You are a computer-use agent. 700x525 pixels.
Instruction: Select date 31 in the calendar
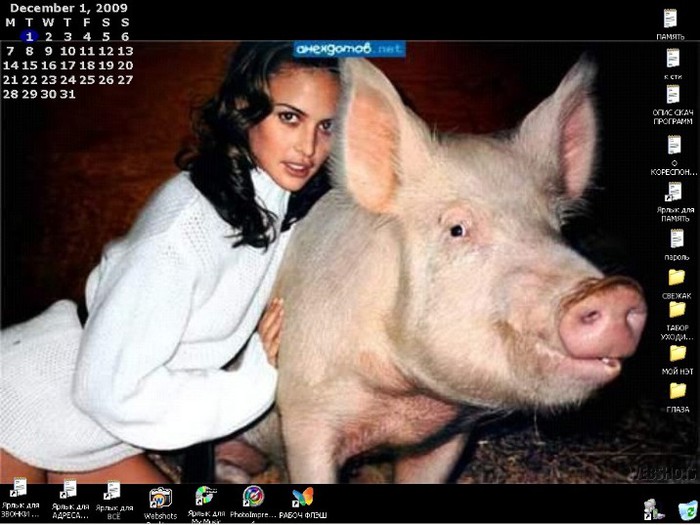pyautogui.click(x=68, y=94)
